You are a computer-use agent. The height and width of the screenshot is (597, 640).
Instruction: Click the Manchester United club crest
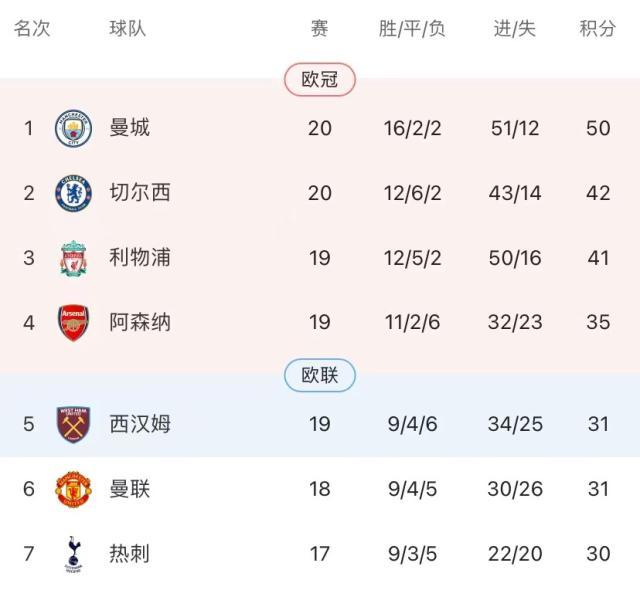tap(73, 489)
